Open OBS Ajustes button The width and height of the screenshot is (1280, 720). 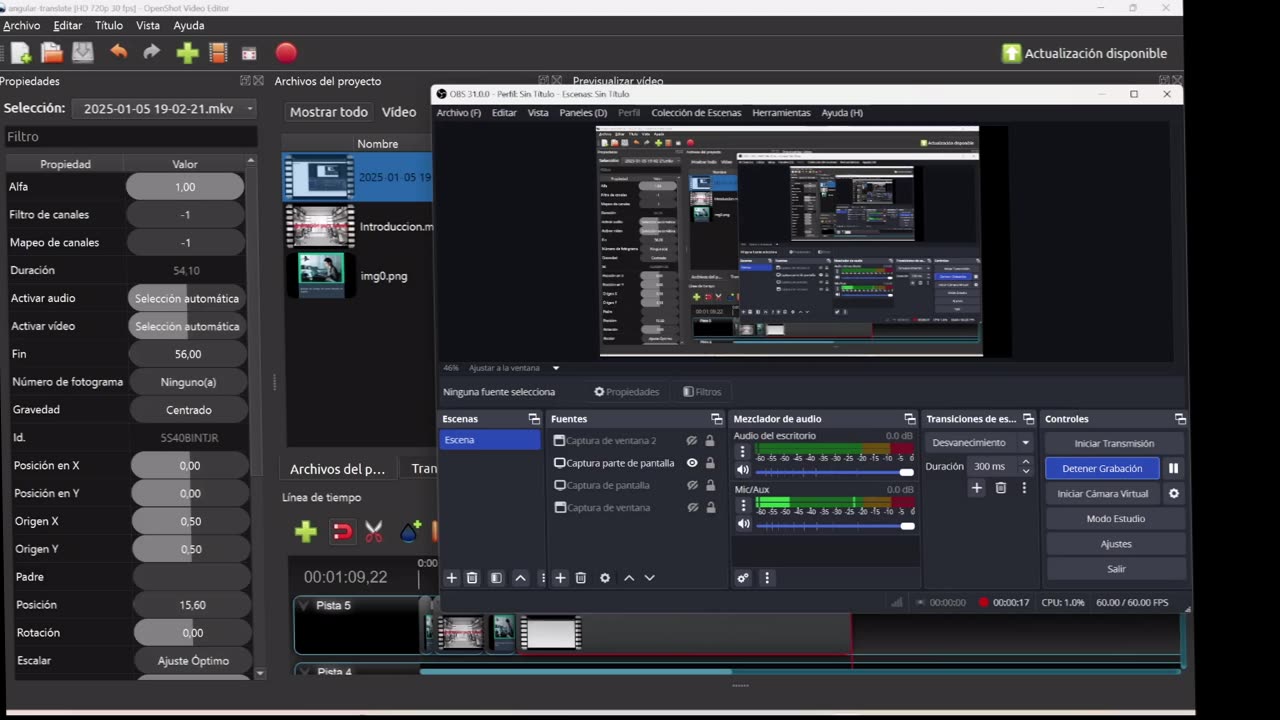tap(1115, 544)
